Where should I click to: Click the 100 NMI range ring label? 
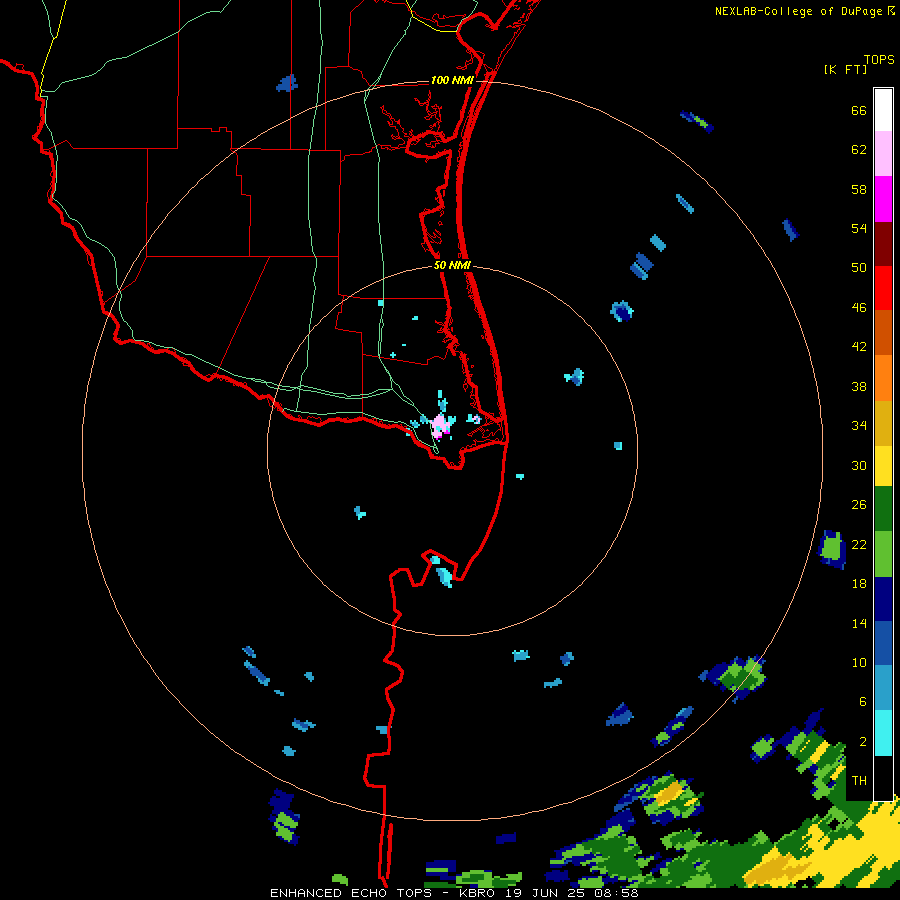pos(452,80)
